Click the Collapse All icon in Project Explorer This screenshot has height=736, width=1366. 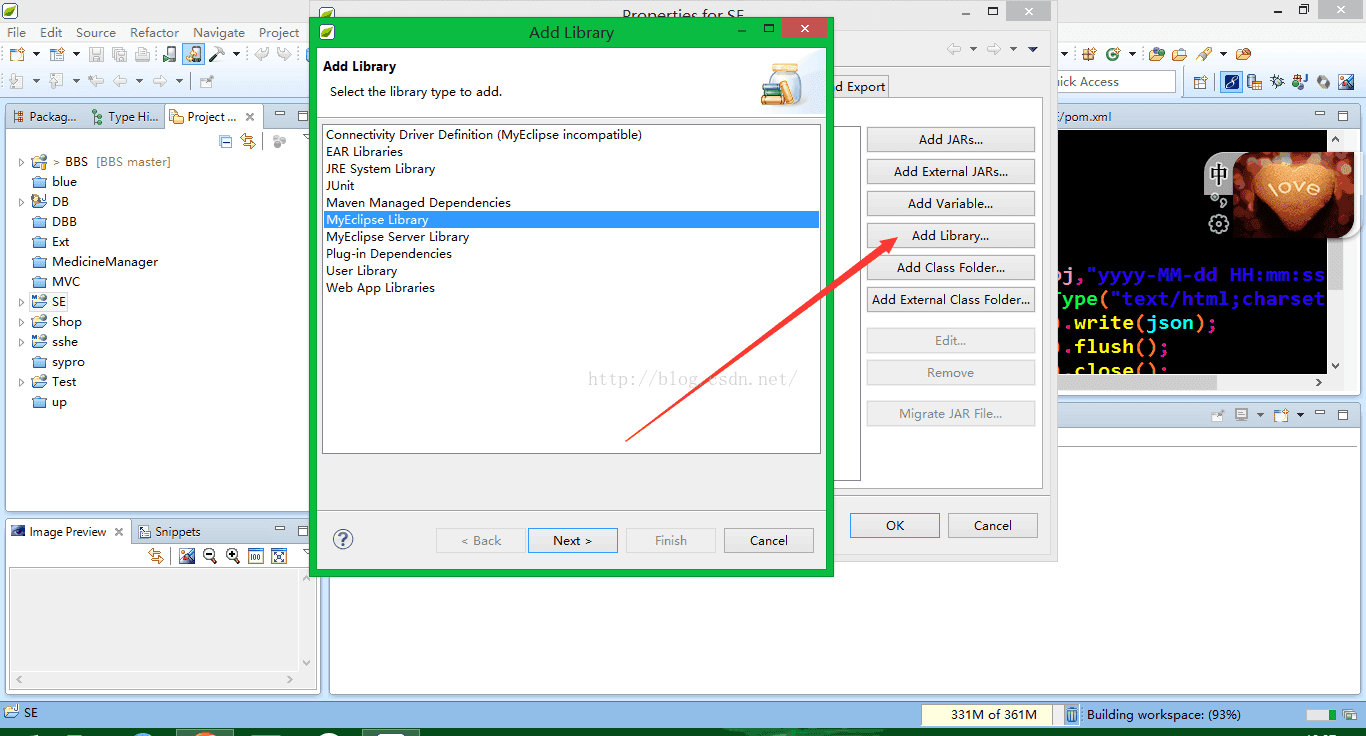point(226,142)
